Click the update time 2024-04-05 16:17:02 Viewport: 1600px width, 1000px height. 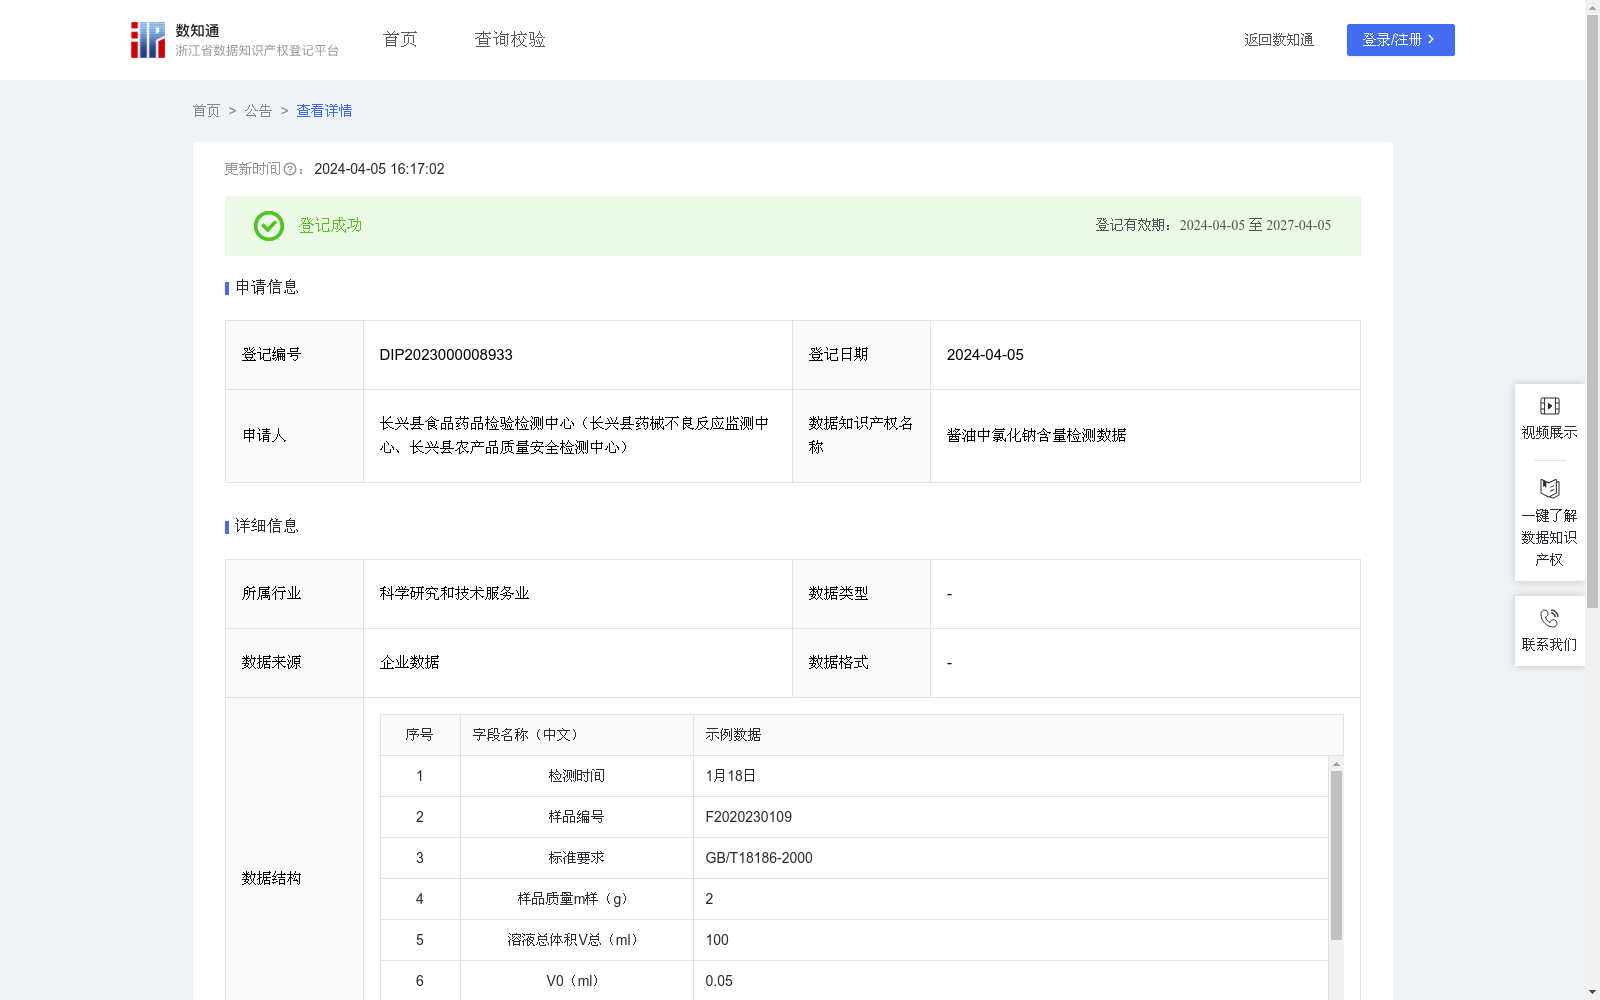click(x=379, y=170)
